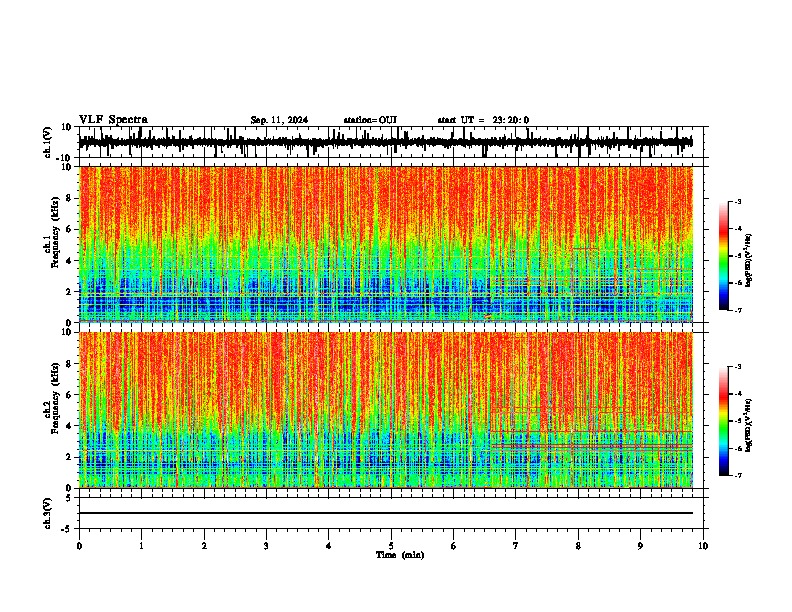The height and width of the screenshot is (612, 792).
Task: Click the "ch.3(V)" axis label
Action: click(48, 514)
